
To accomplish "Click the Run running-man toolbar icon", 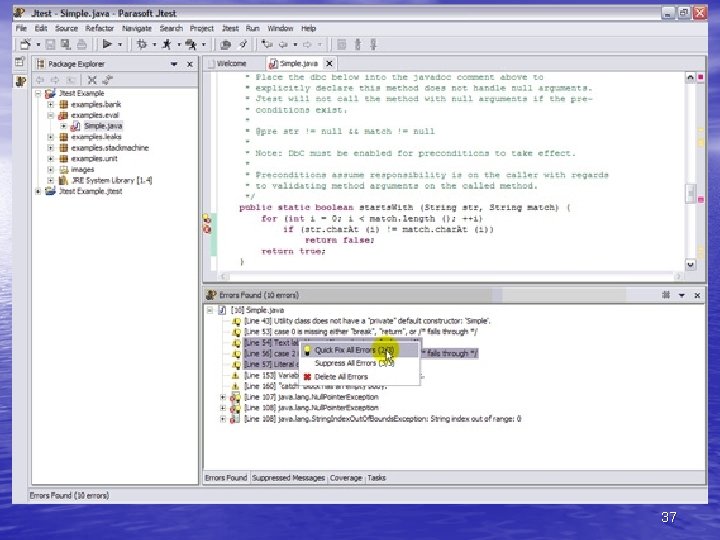I will pyautogui.click(x=167, y=44).
